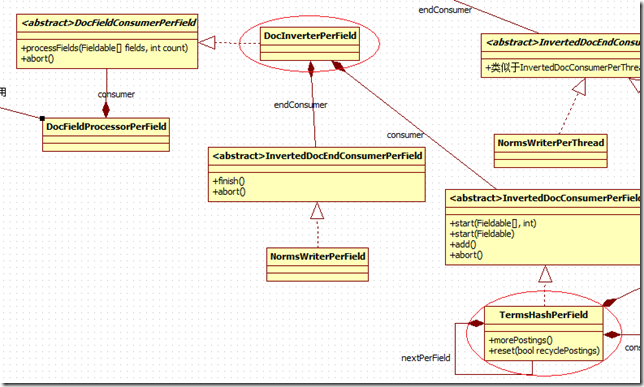
Task: Click the +abort() method in DocFieldConsumerPerField
Action: [x=37, y=59]
